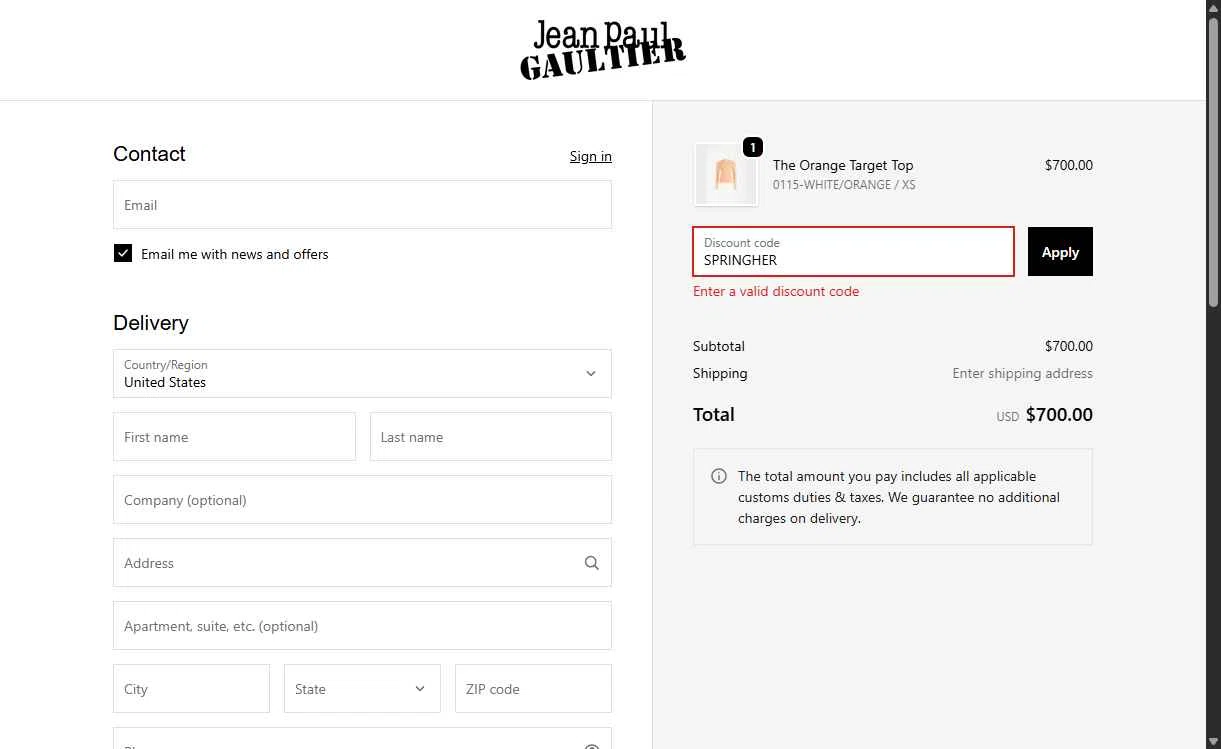The width and height of the screenshot is (1221, 749).
Task: Click 'The Orange Target Top' product name
Action: pos(843,165)
